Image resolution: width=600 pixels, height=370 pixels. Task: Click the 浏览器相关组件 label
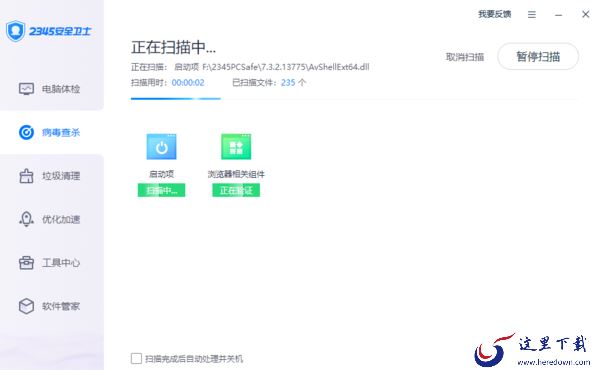click(236, 174)
